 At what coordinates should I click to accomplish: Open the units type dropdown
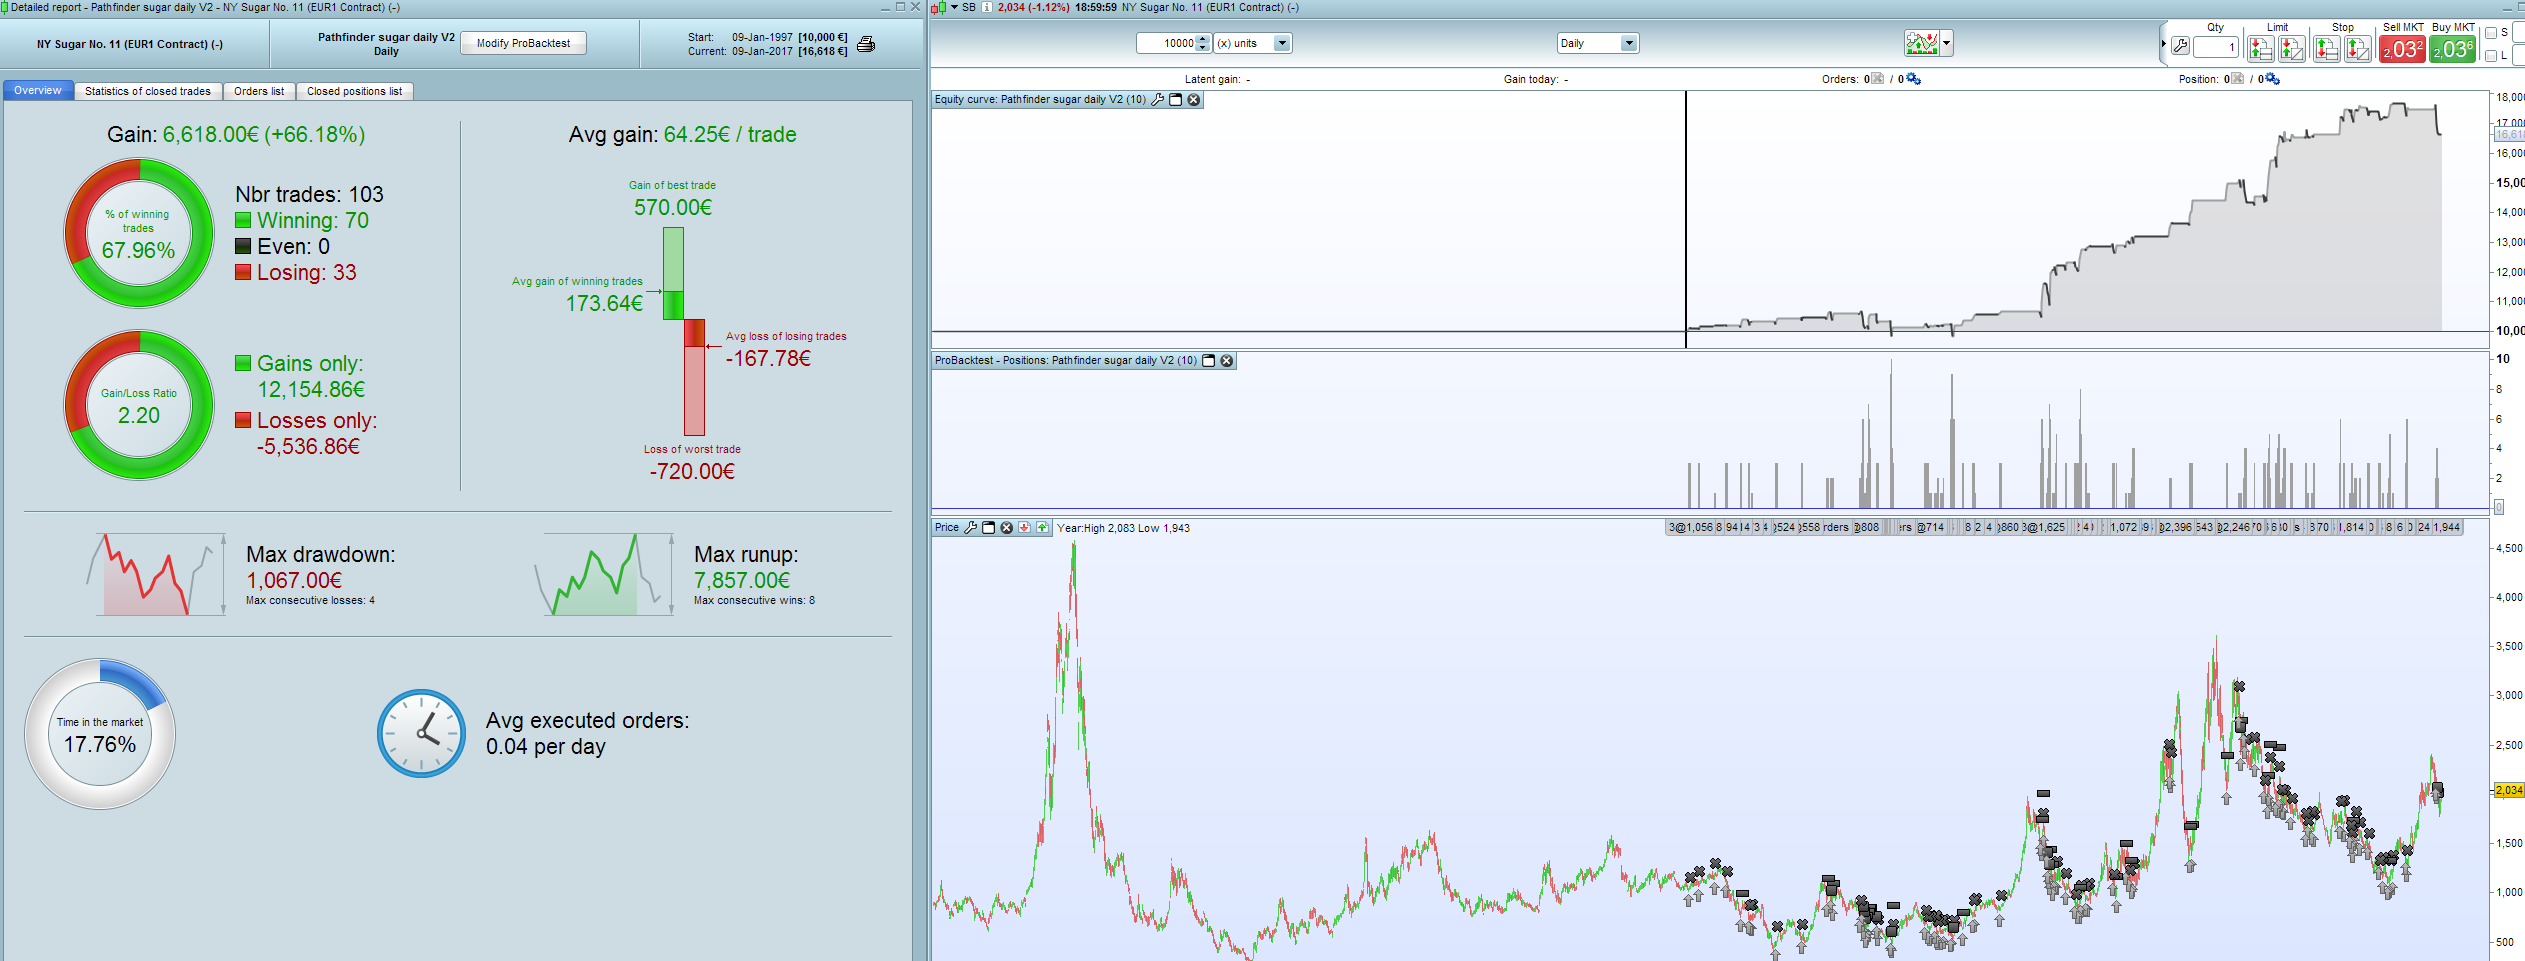click(1283, 43)
